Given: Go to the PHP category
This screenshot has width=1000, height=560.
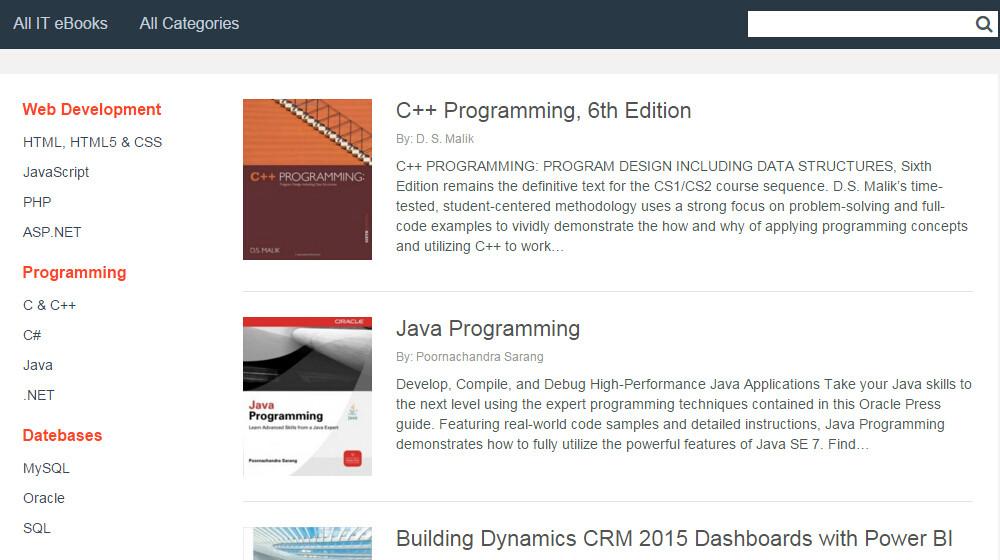Looking at the screenshot, I should (x=37, y=202).
